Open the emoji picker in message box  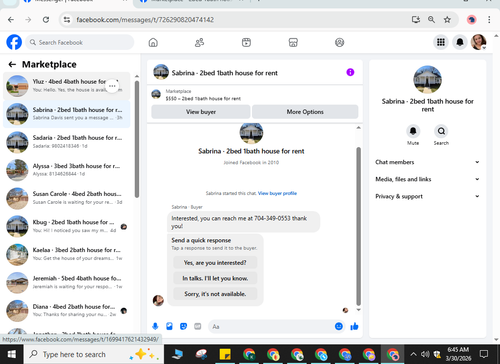[x=339, y=326]
